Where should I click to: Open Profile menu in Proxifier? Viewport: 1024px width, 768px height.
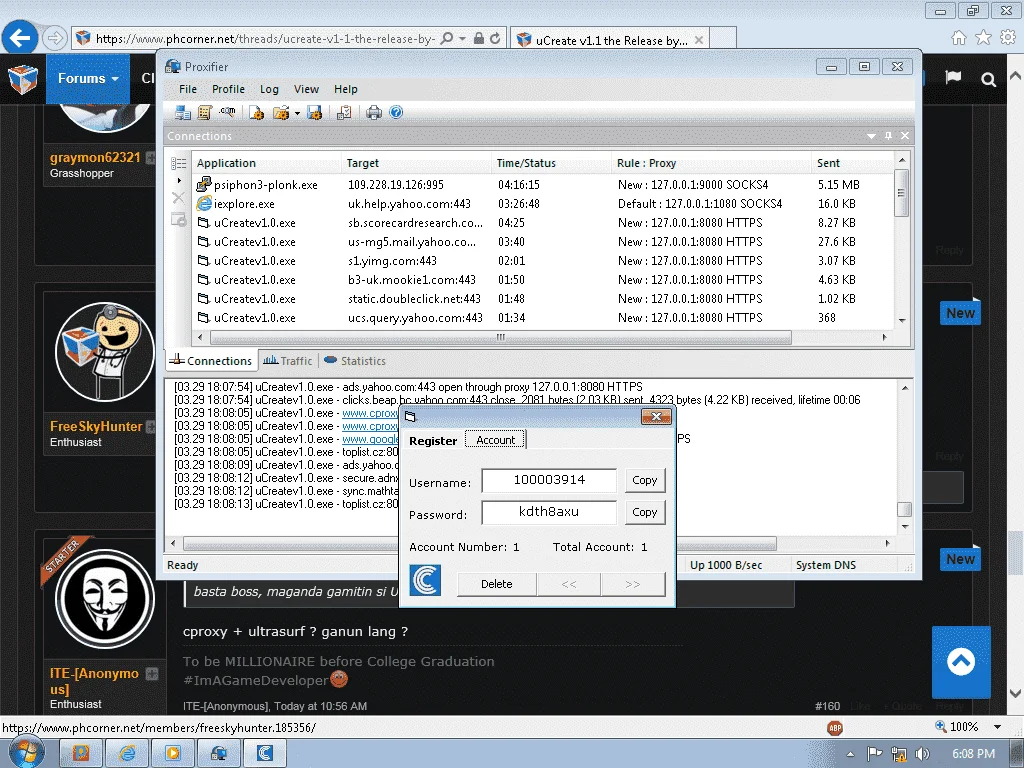[x=228, y=89]
